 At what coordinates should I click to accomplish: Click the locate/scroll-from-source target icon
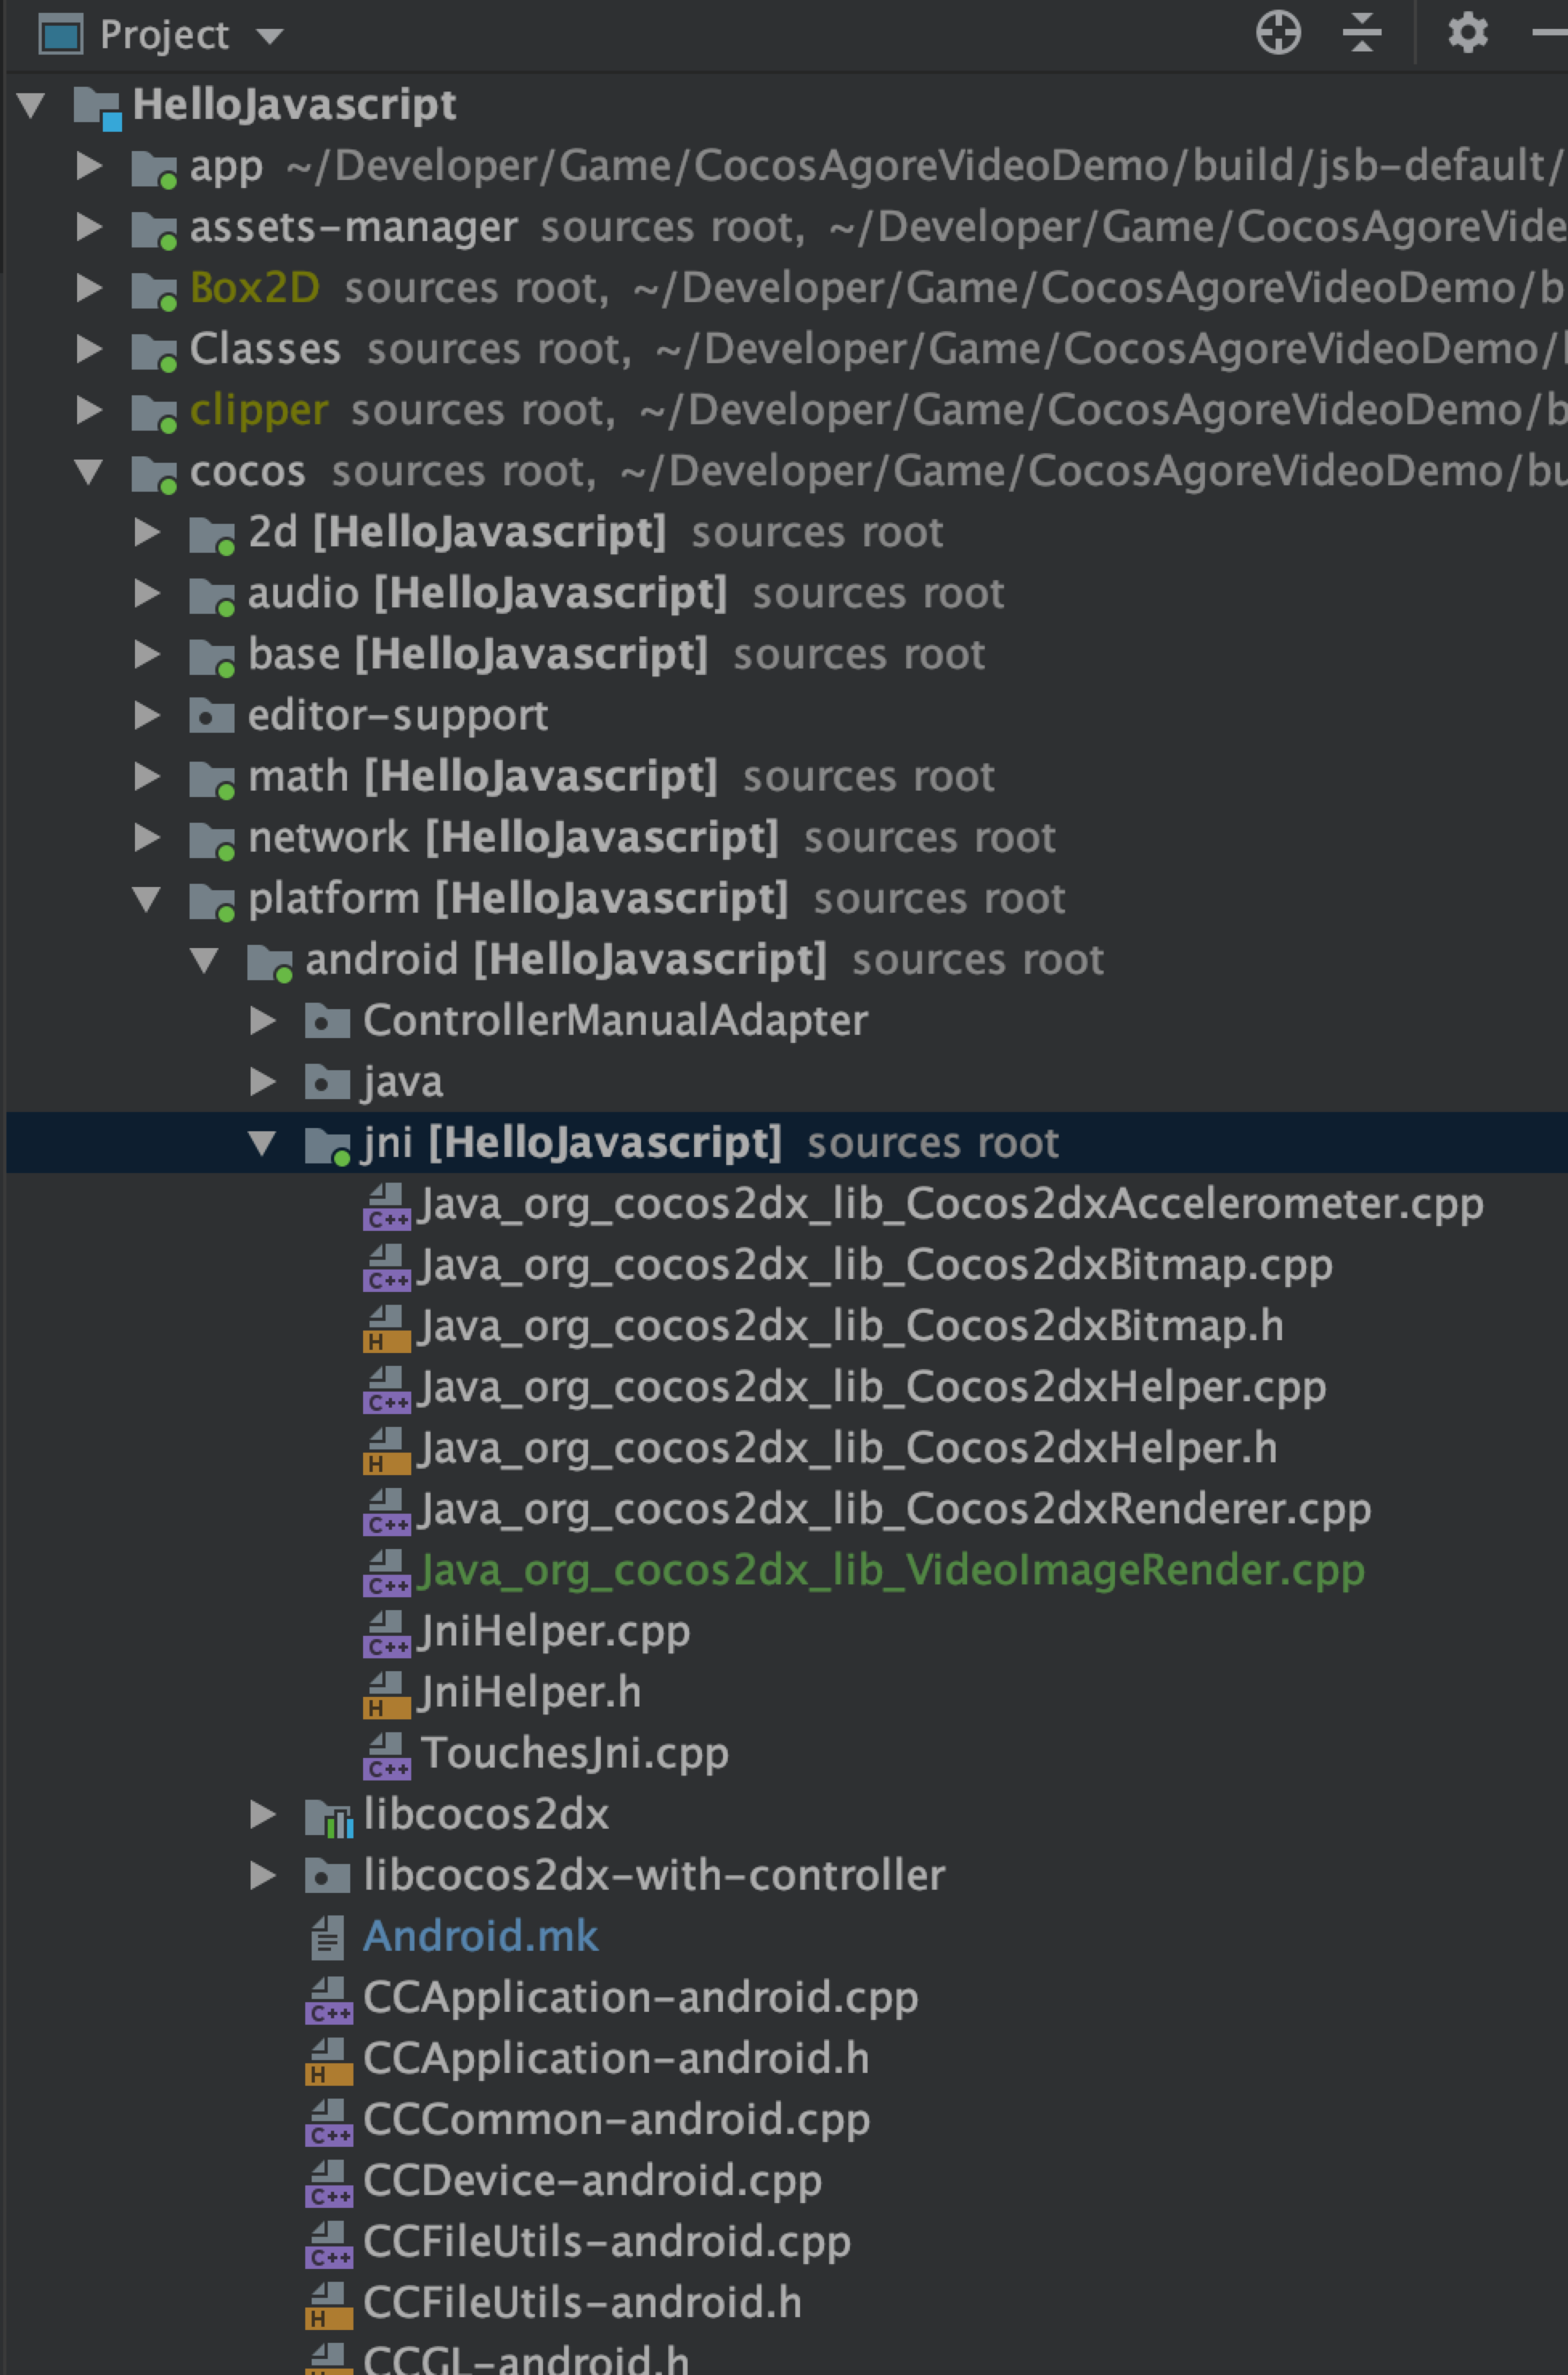click(x=1278, y=34)
